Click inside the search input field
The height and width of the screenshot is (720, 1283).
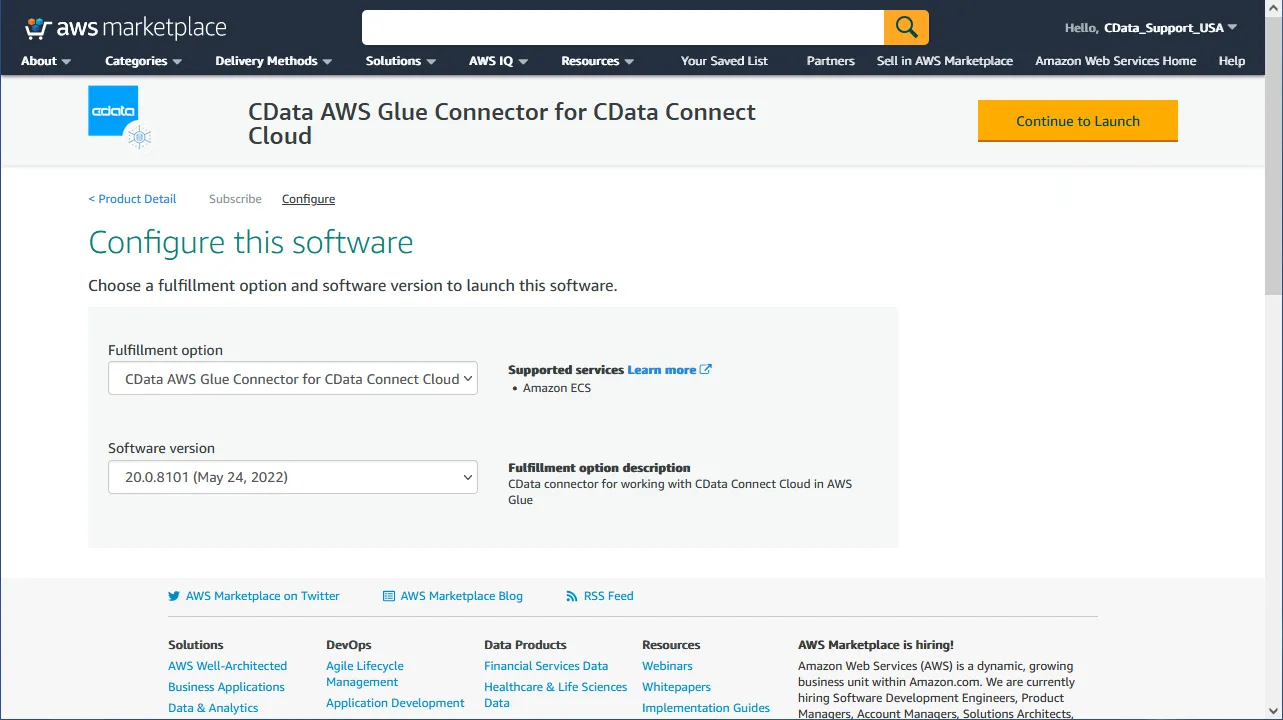620,27
